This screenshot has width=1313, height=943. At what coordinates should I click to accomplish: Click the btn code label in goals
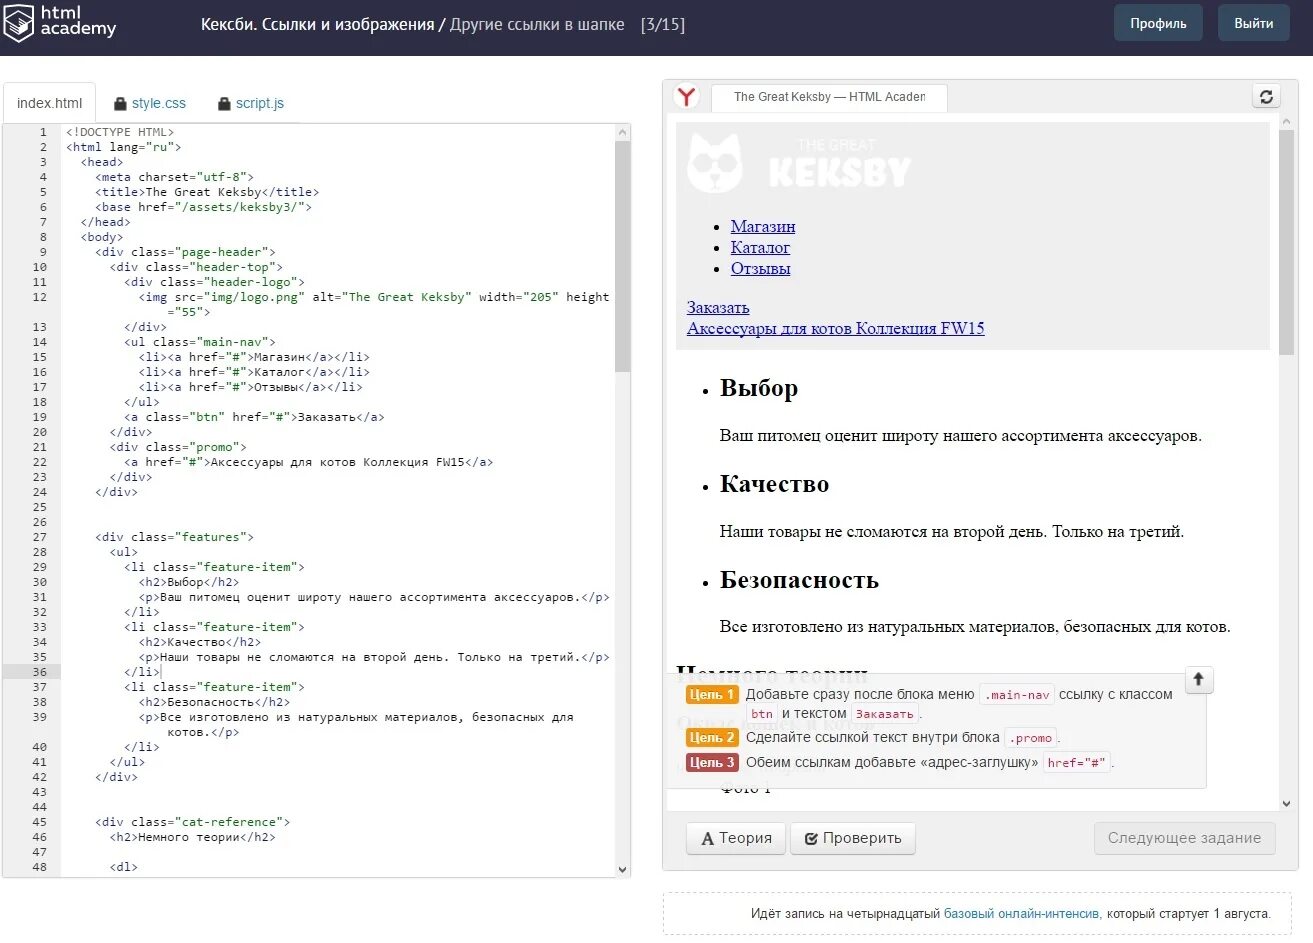[x=762, y=714]
